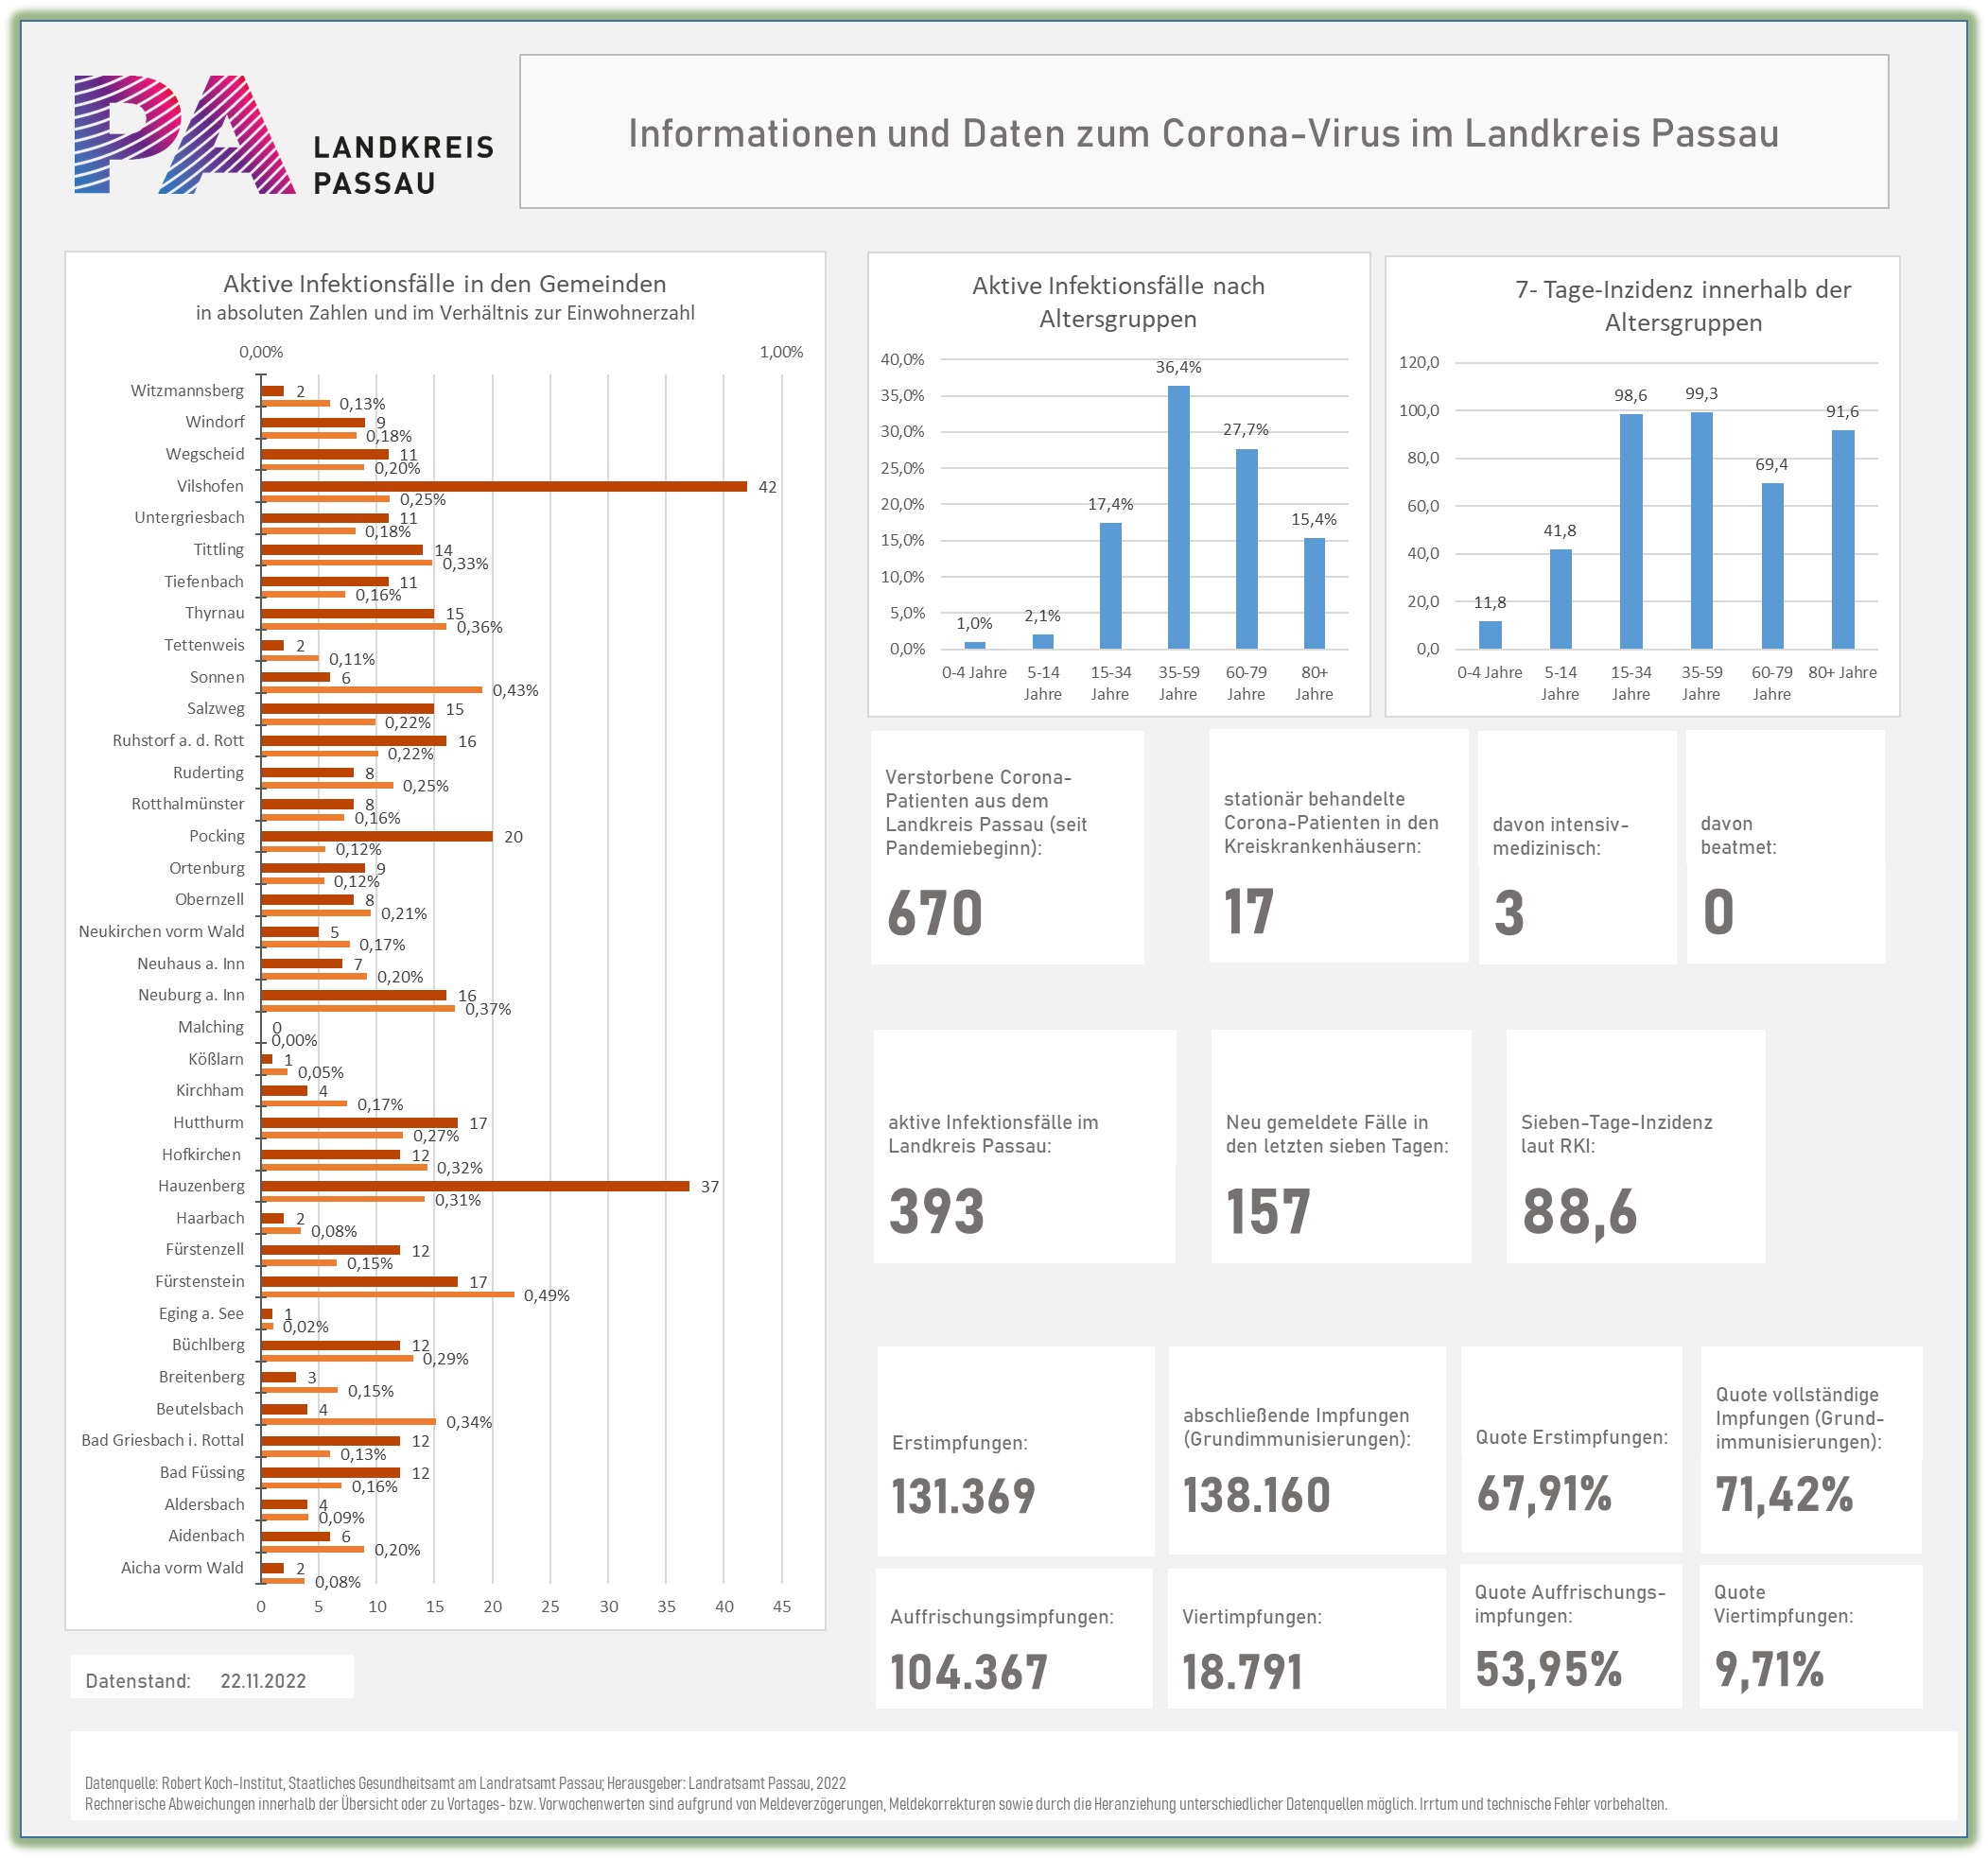Screen dimensions: 1988x1858
Task: Select the 'Sonnen' 0,43% value label
Action: pos(516,690)
